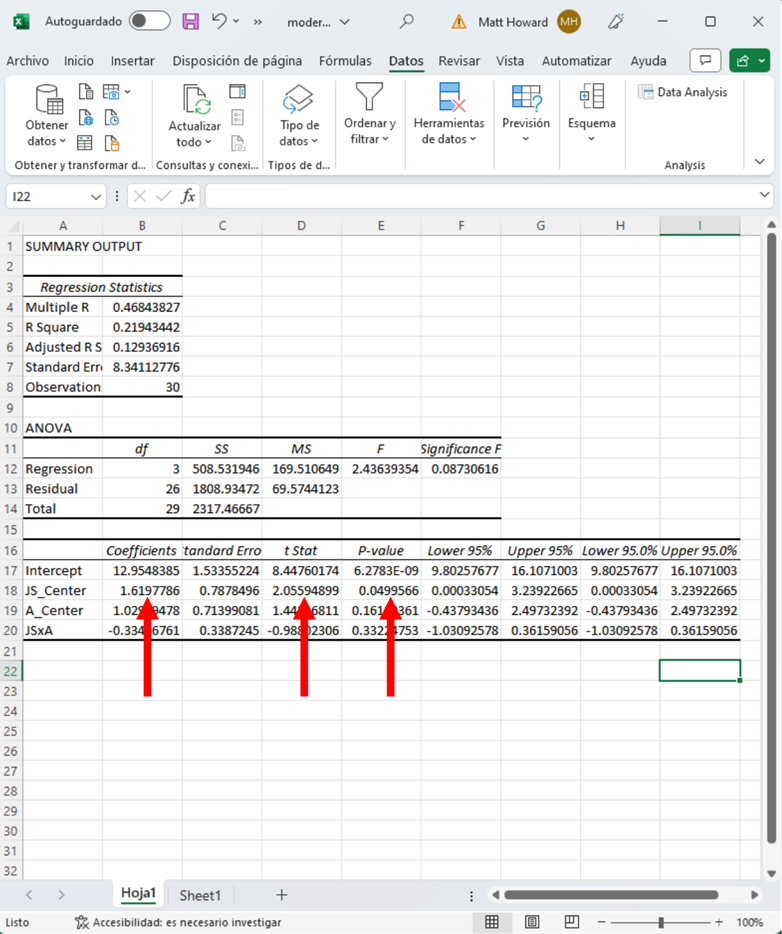The width and height of the screenshot is (782, 934).
Task: Toggle the Autoguardado switch
Action: (x=149, y=21)
